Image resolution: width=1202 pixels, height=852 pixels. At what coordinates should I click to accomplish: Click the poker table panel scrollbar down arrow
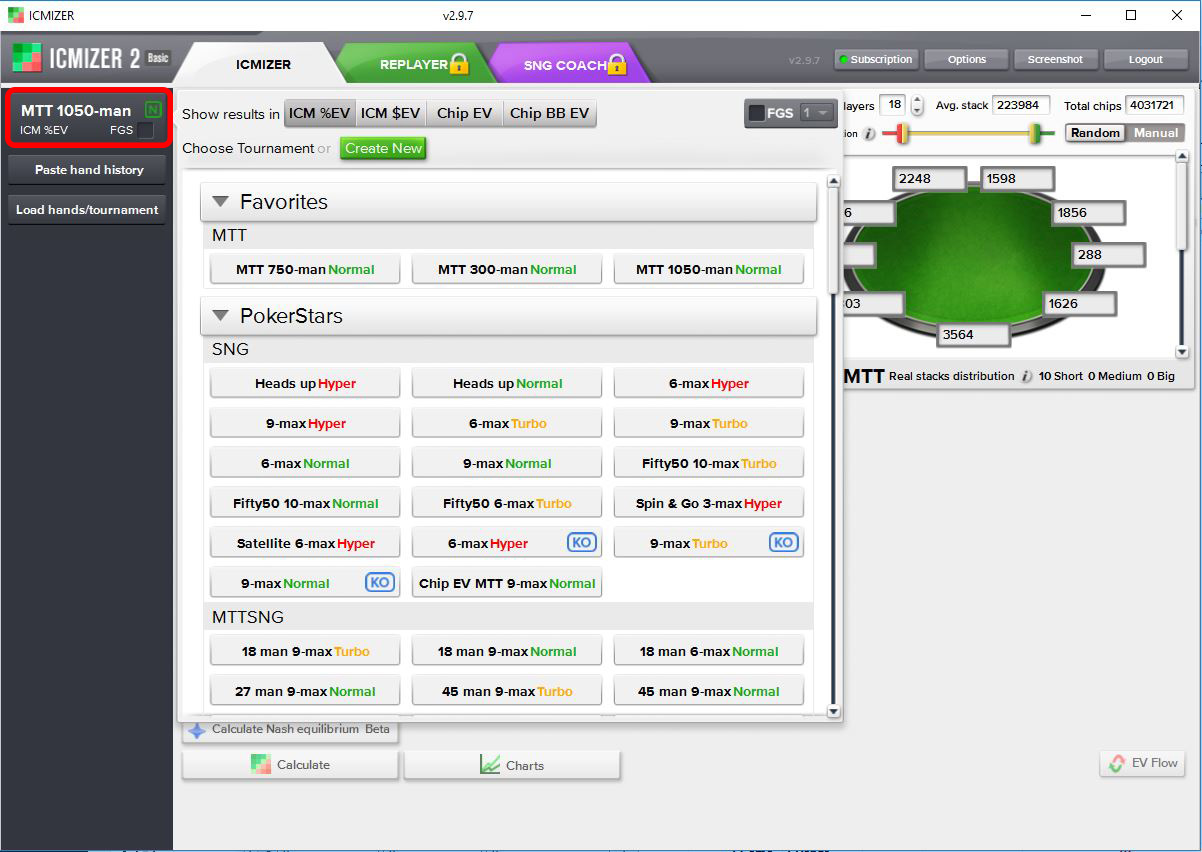click(1182, 352)
